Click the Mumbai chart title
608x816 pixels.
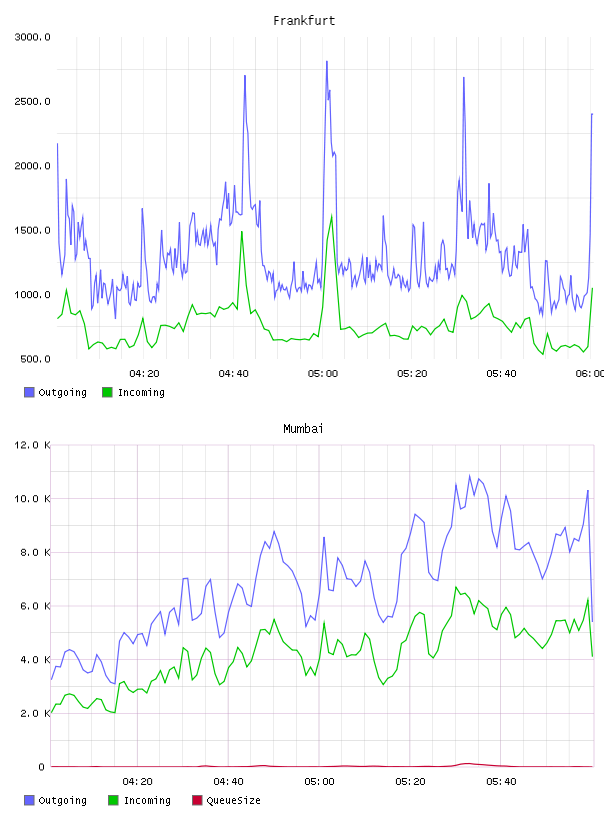point(303,429)
